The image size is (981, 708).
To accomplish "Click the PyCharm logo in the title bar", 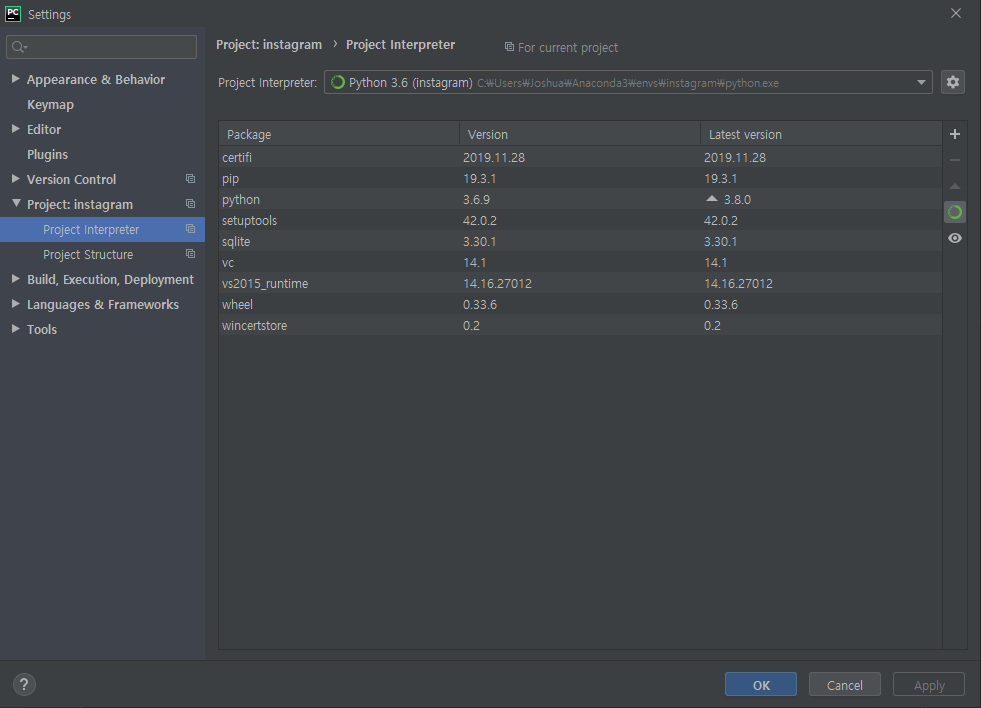I will point(13,14).
